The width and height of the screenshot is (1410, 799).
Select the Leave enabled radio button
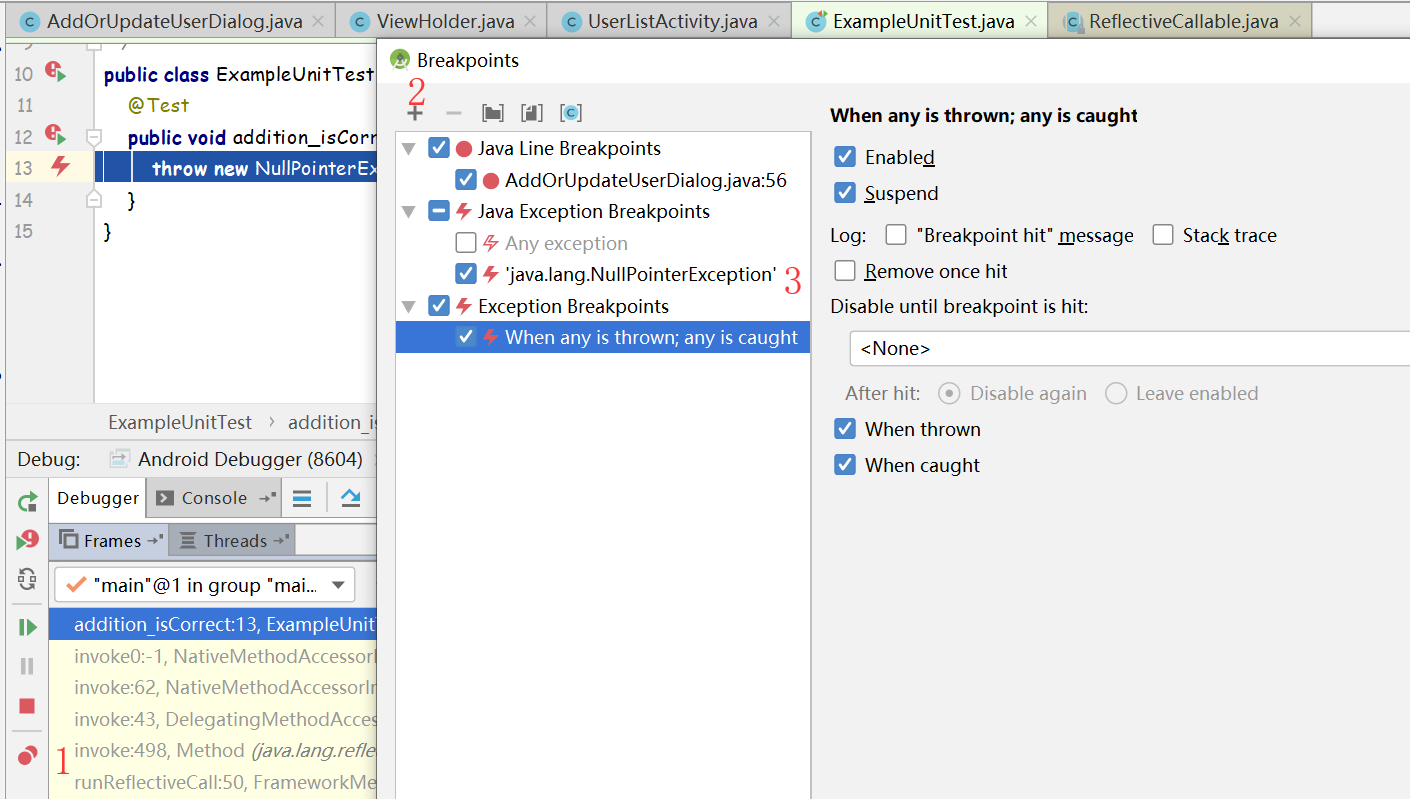click(x=1116, y=393)
